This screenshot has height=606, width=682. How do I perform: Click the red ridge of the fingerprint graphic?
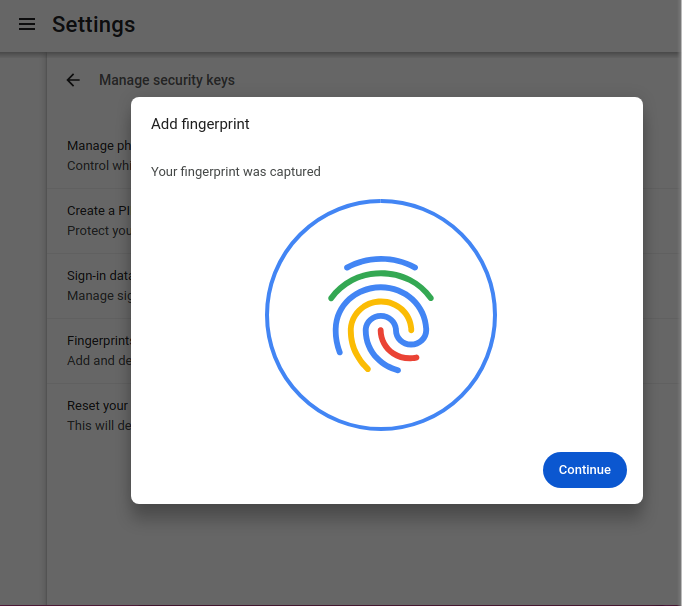click(x=397, y=345)
